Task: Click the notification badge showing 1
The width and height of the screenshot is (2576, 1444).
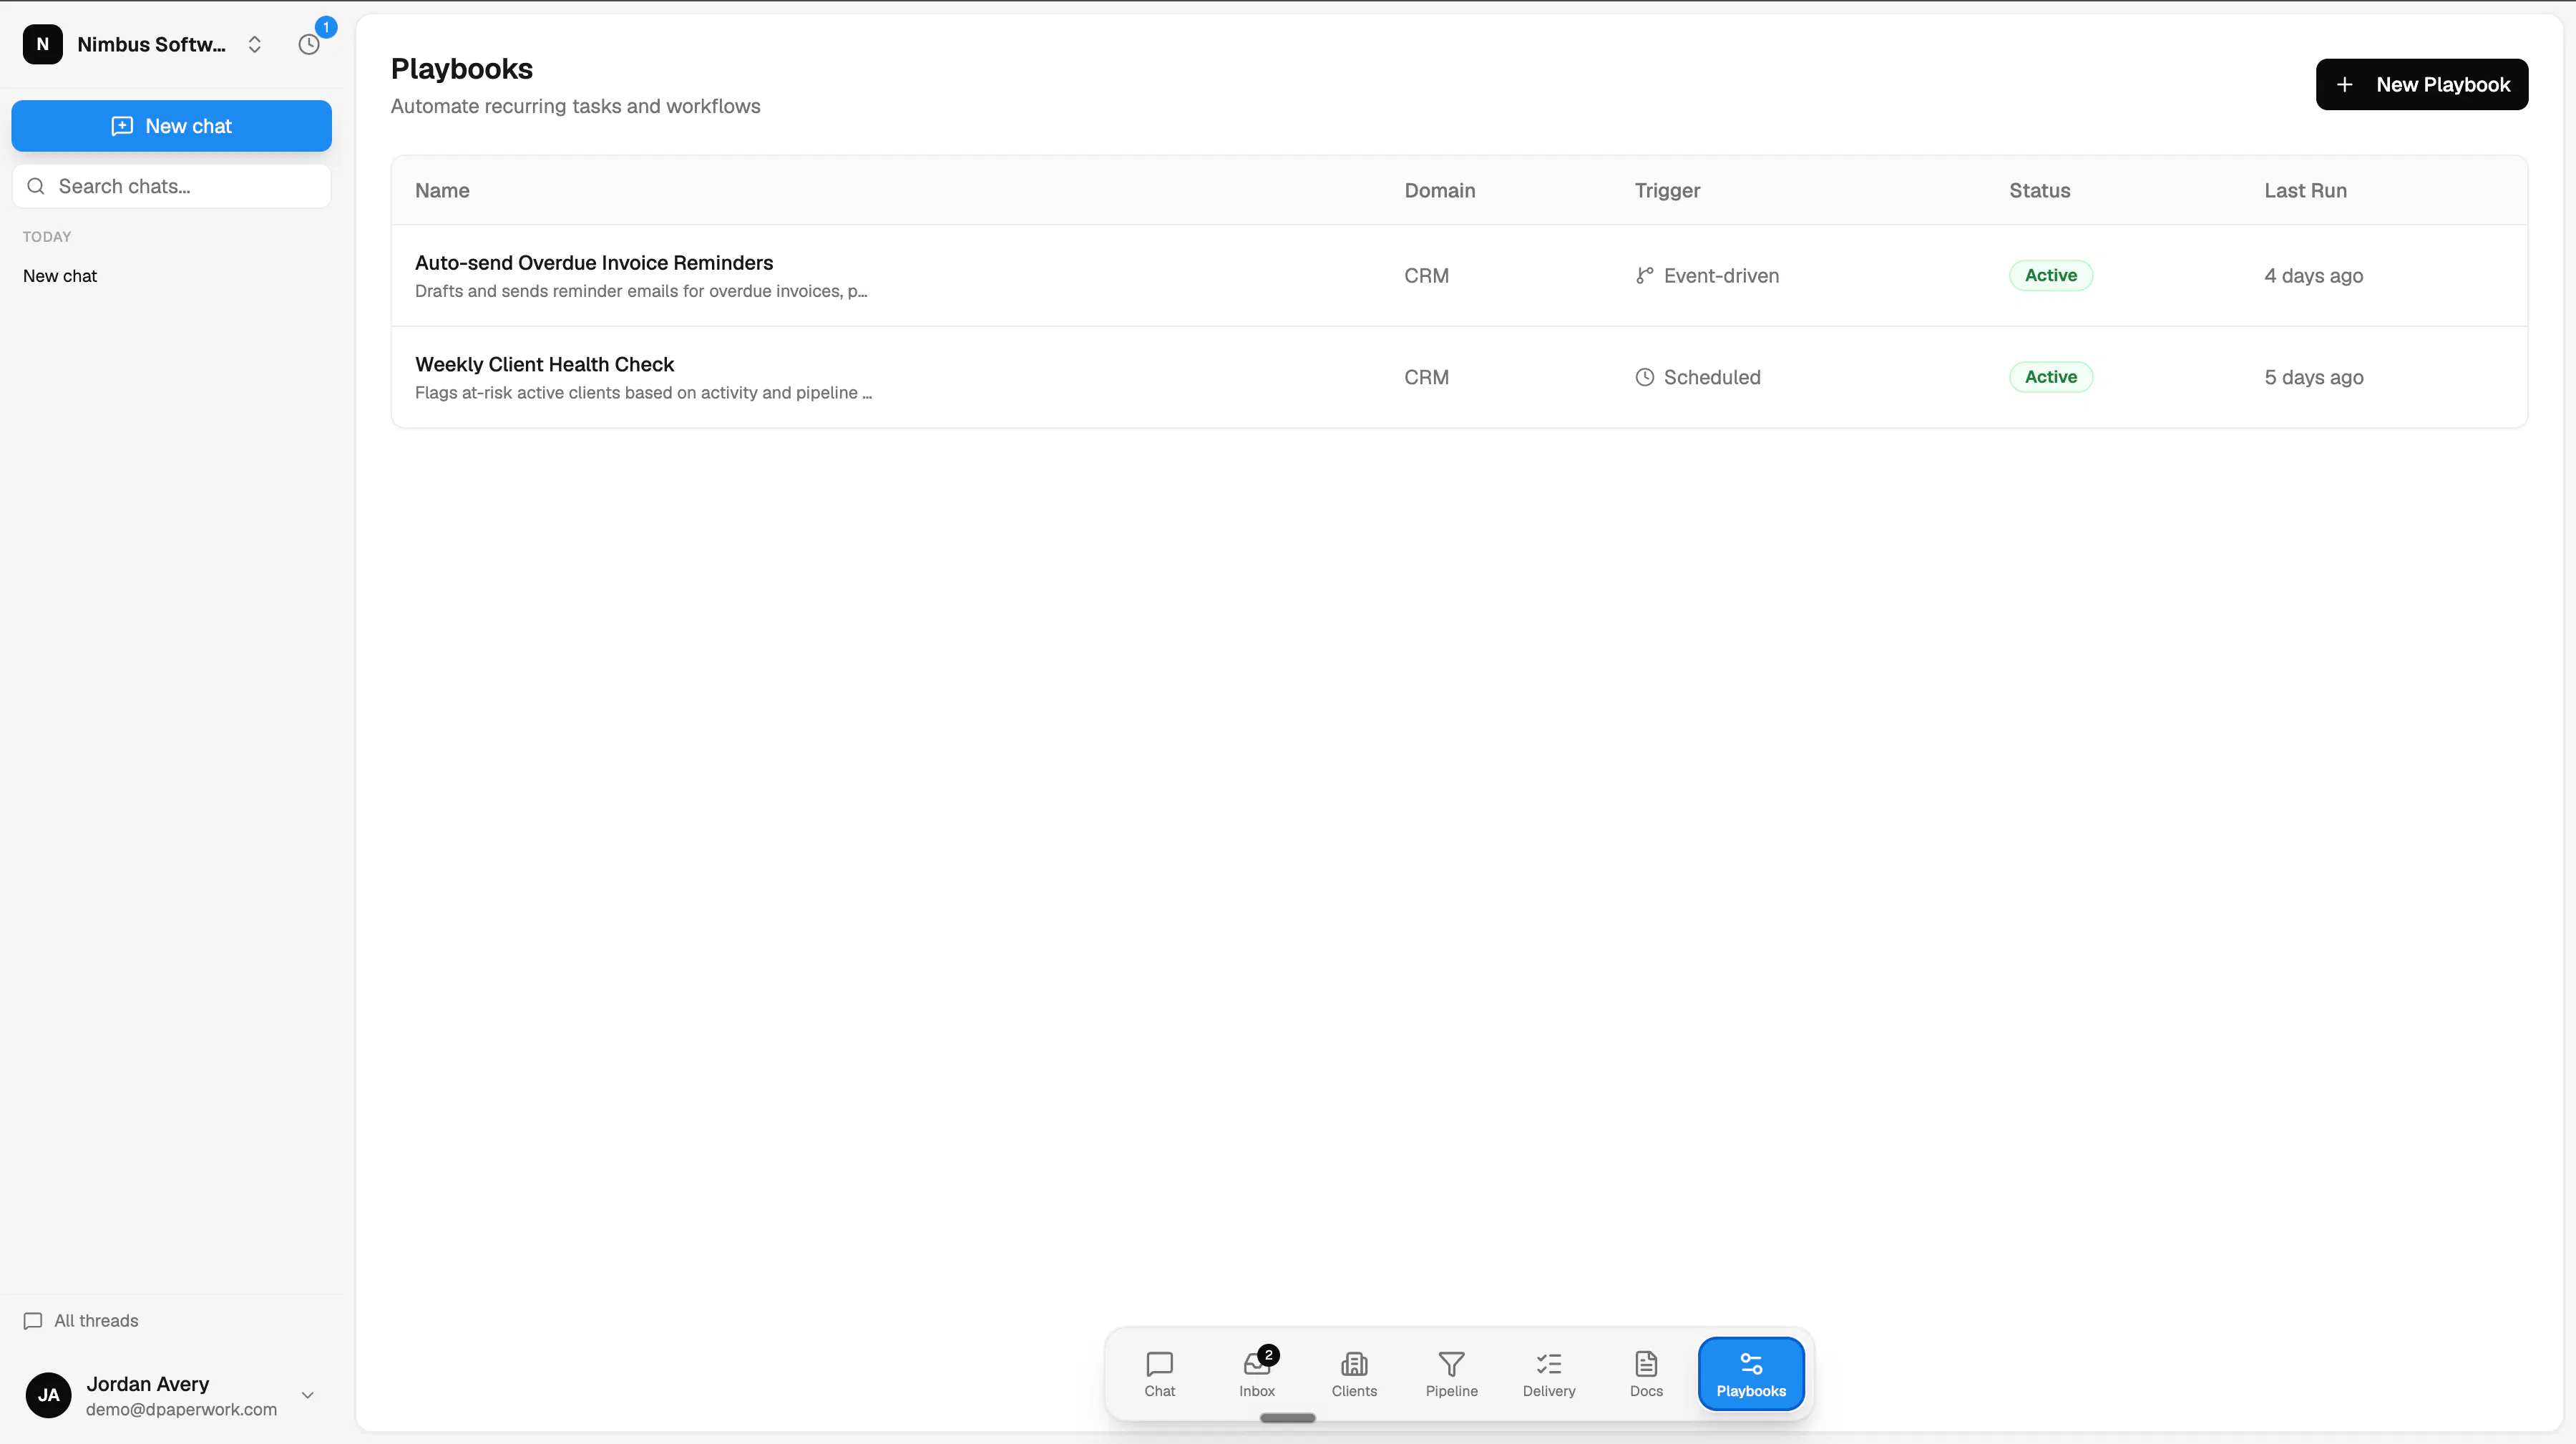Action: 325,27
